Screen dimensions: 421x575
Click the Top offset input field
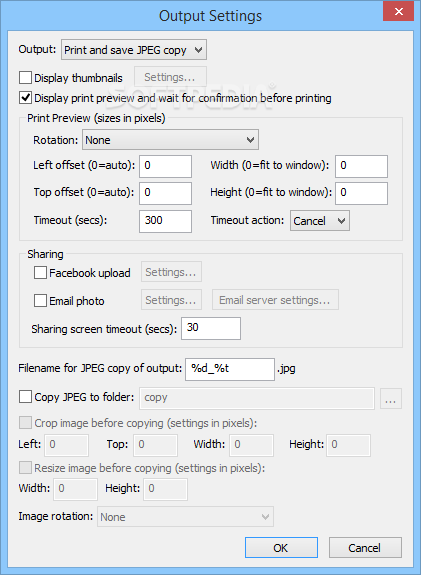[165, 193]
